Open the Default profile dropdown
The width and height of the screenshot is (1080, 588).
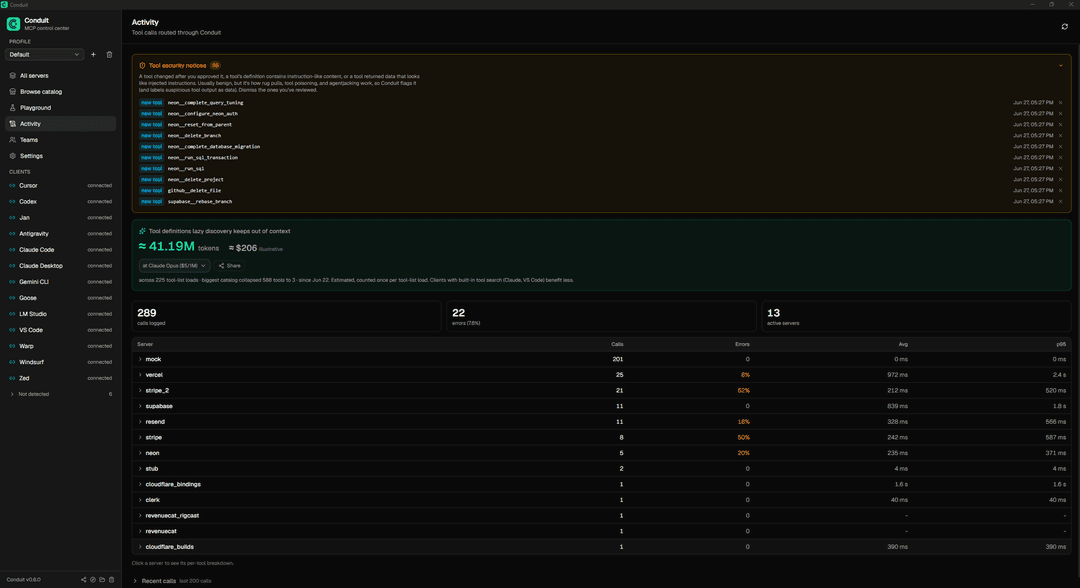[x=44, y=54]
